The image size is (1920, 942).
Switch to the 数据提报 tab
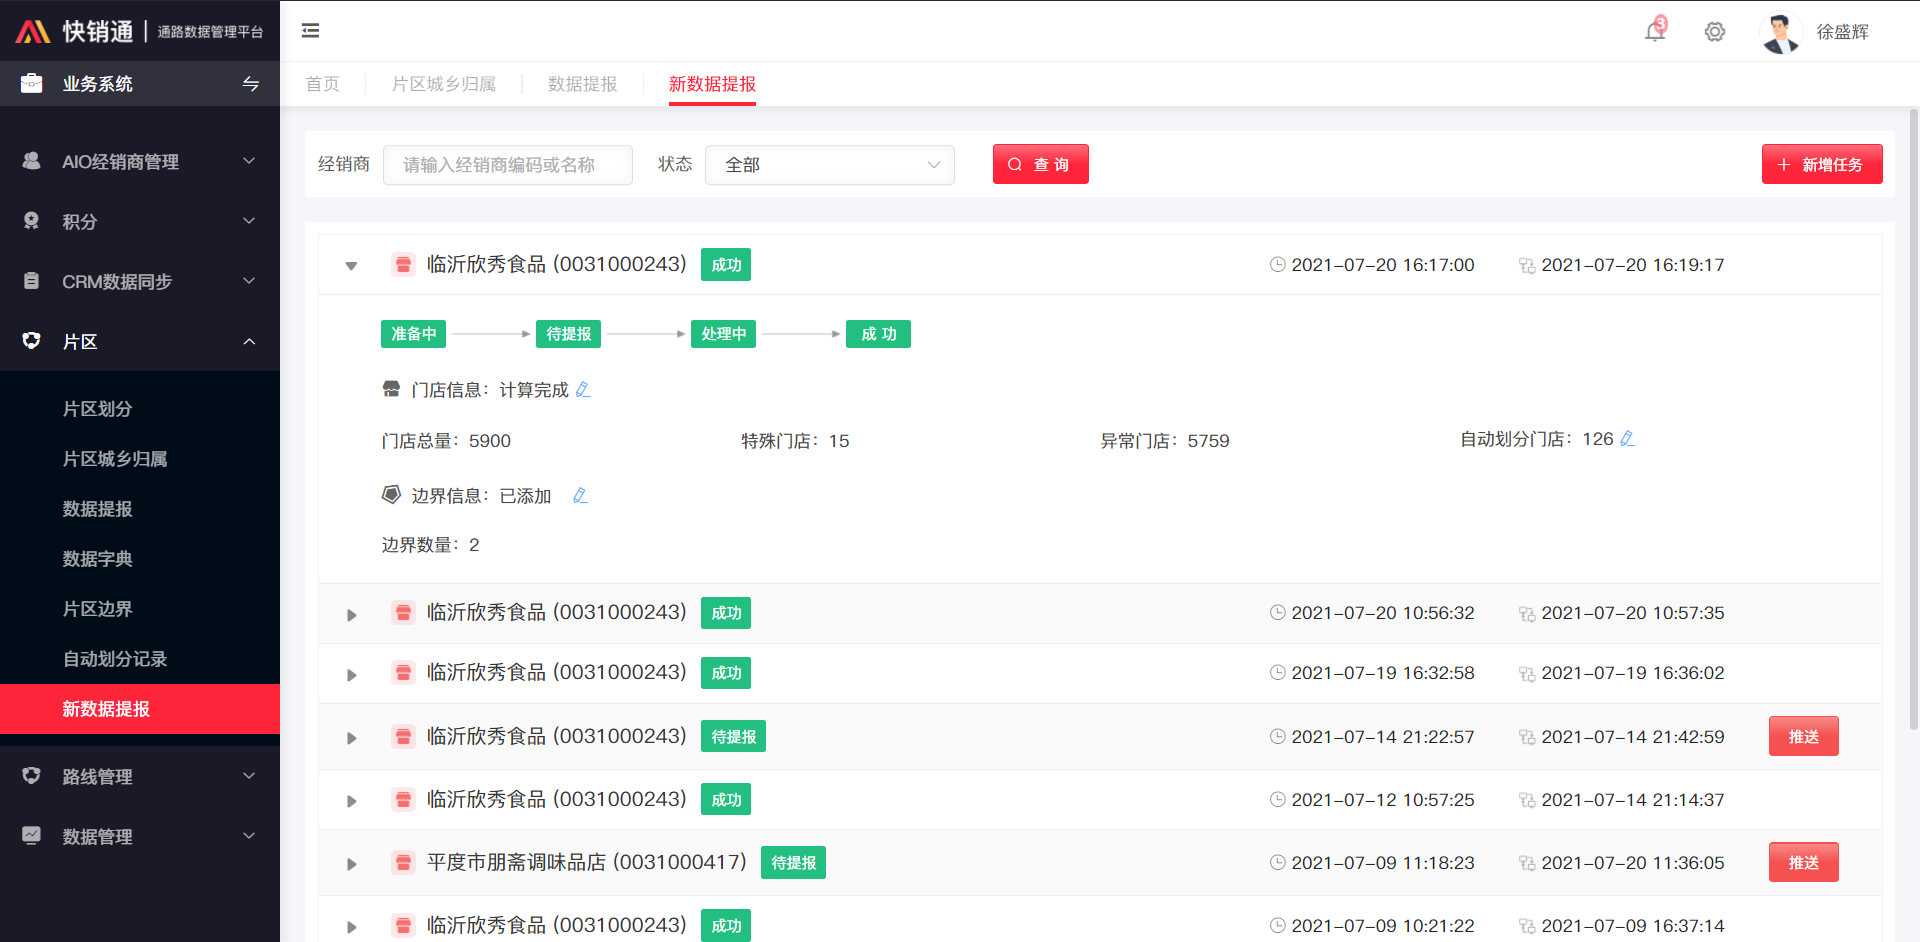(x=582, y=84)
